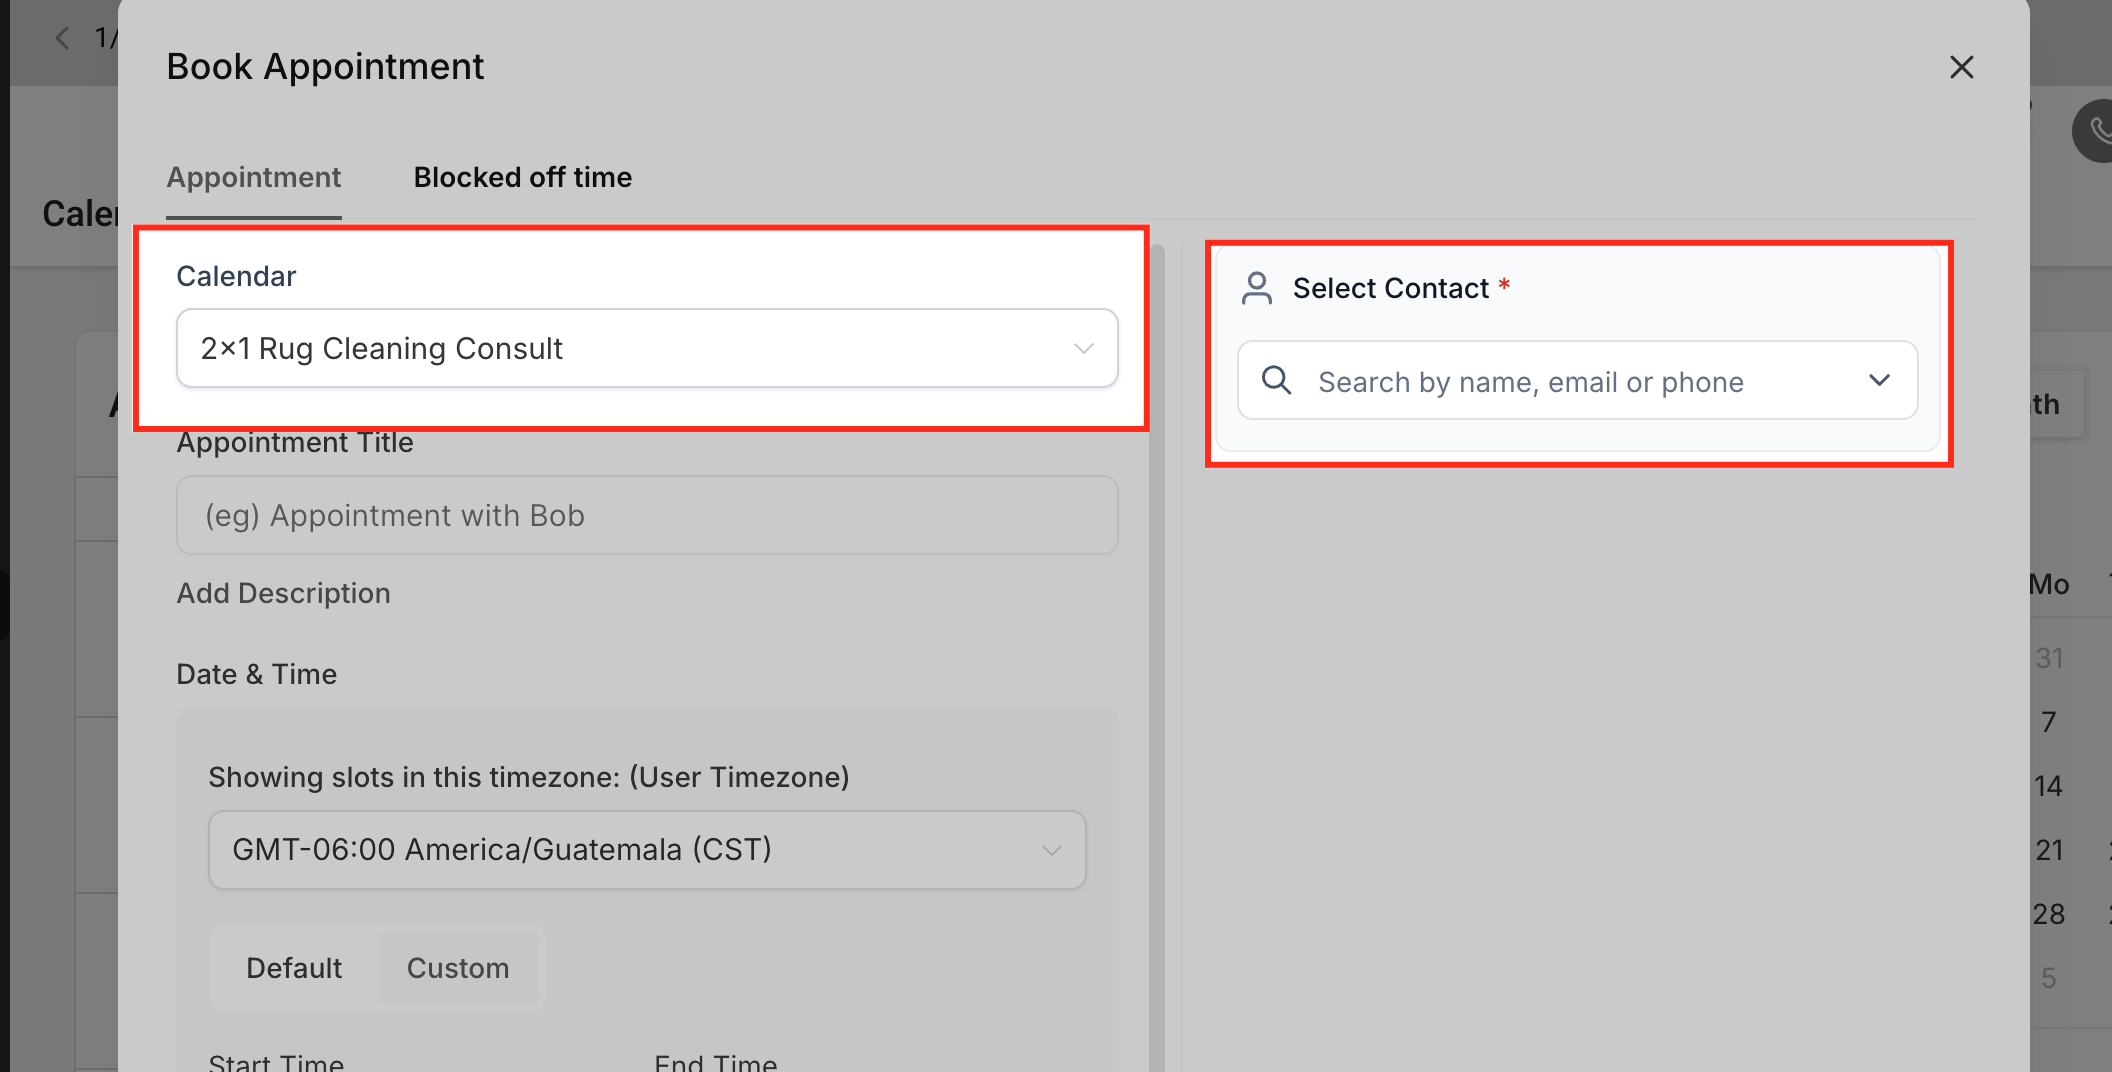Click the back chevron arrow at top left
The width and height of the screenshot is (2112, 1072).
62,39
